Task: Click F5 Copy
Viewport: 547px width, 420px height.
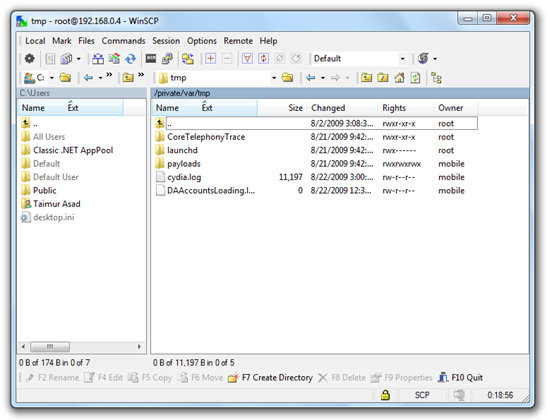Action: 150,378
